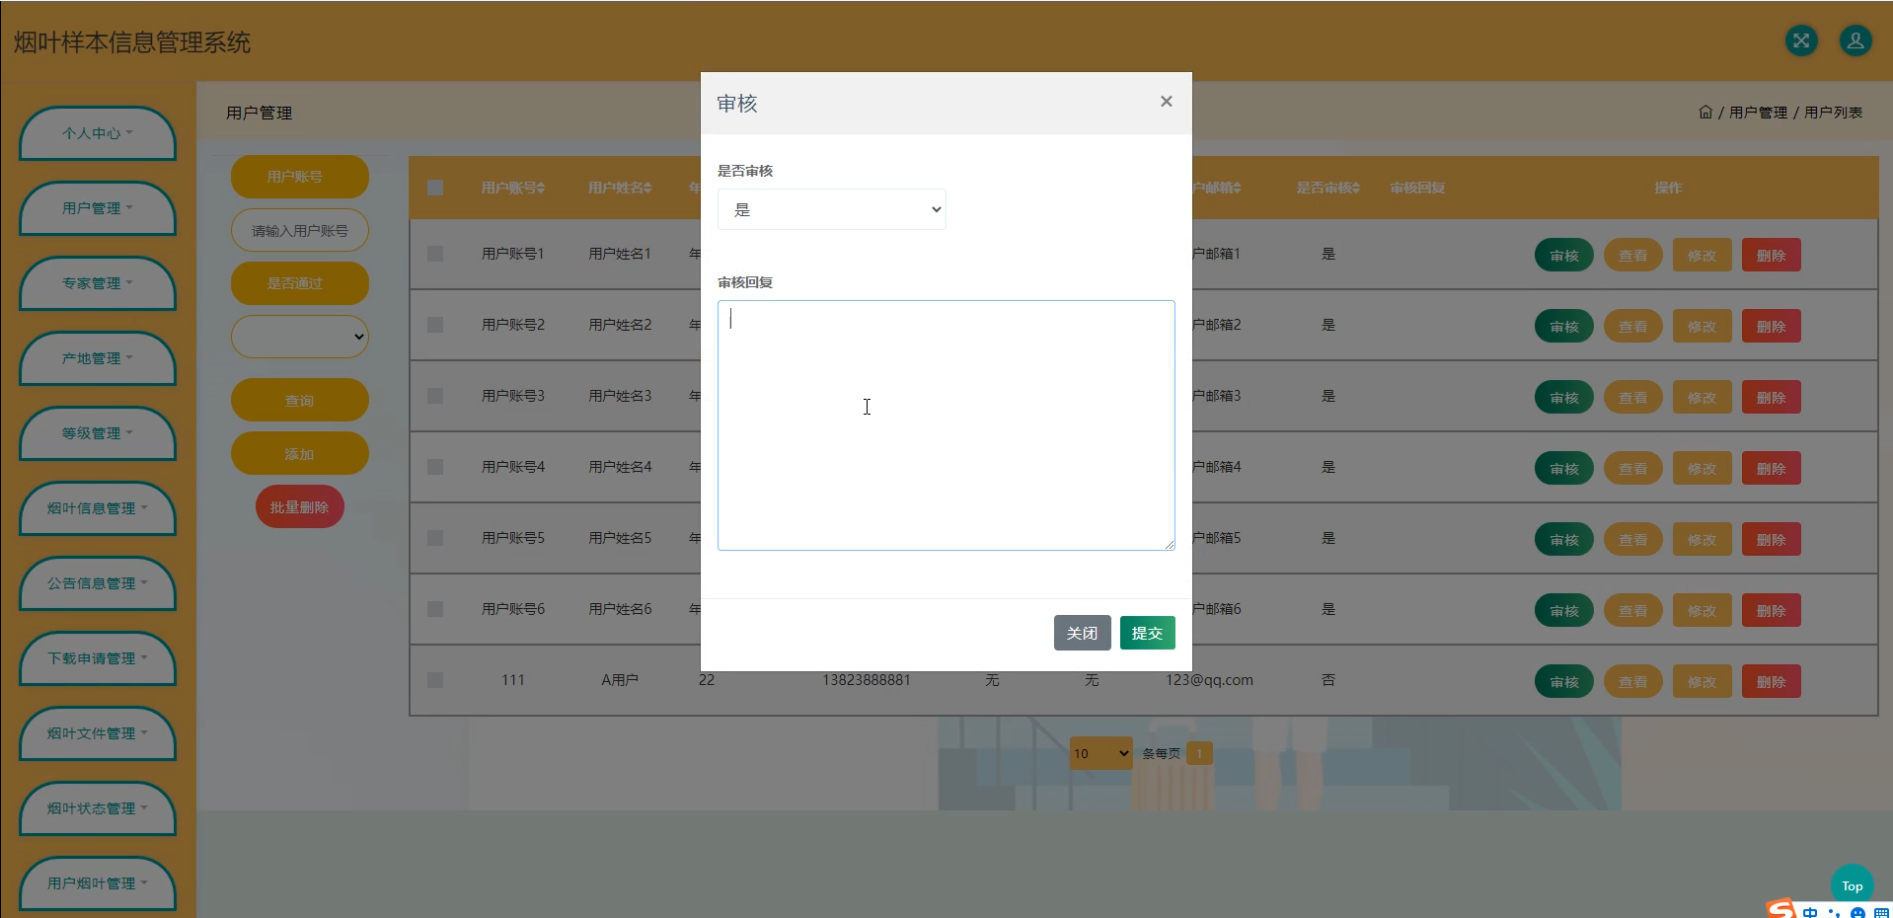Open 是否审核 dropdown in dialog

(x=831, y=209)
